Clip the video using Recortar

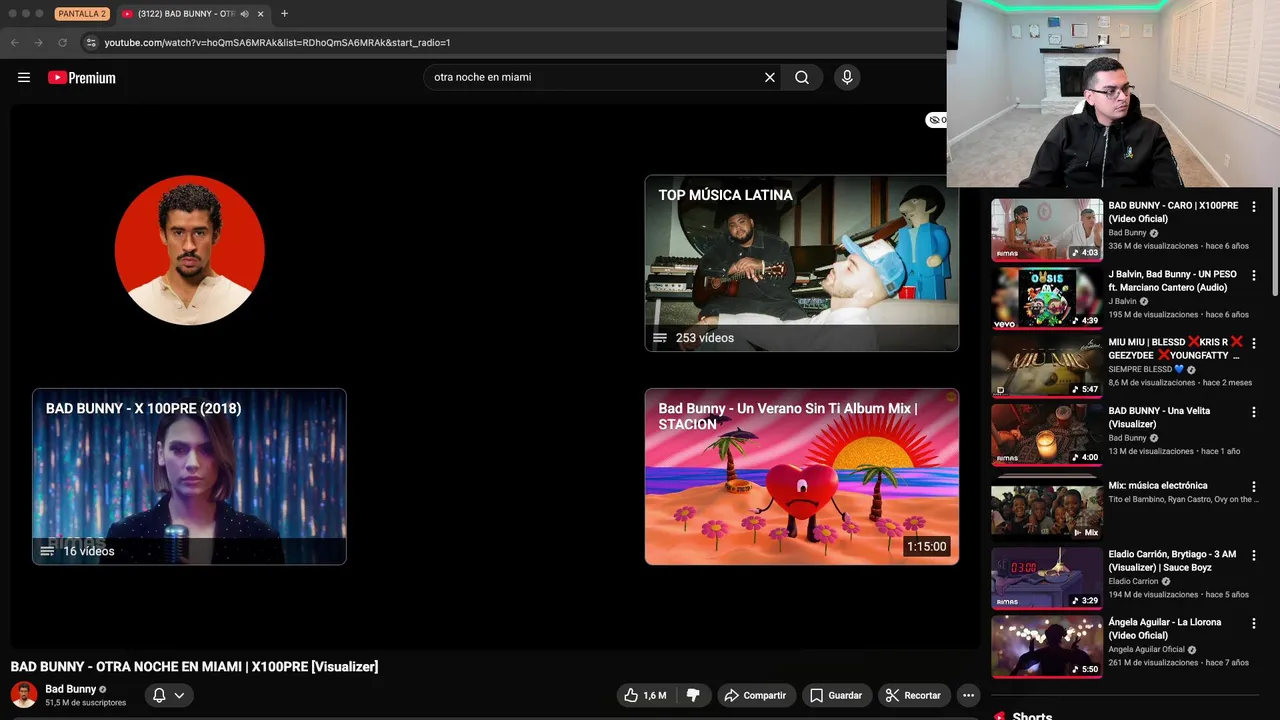[913, 695]
